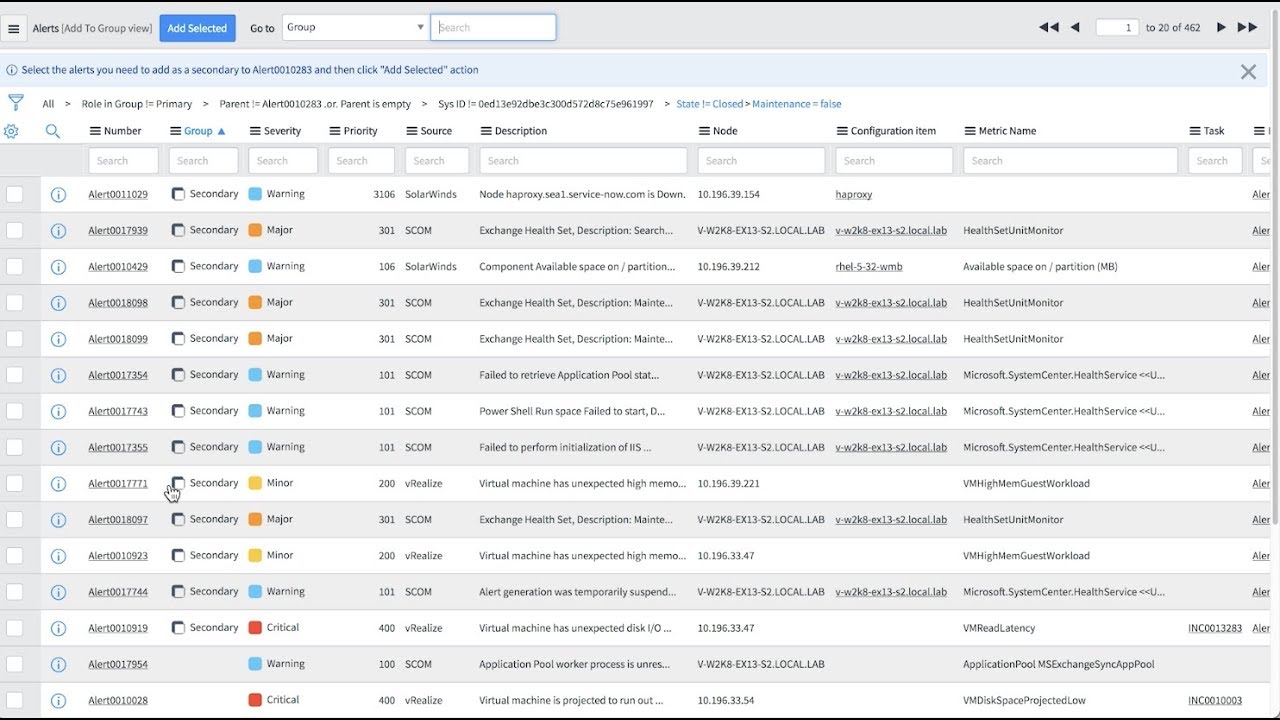1280x720 pixels.
Task: Open Priority column menu icon
Action: click(334, 131)
